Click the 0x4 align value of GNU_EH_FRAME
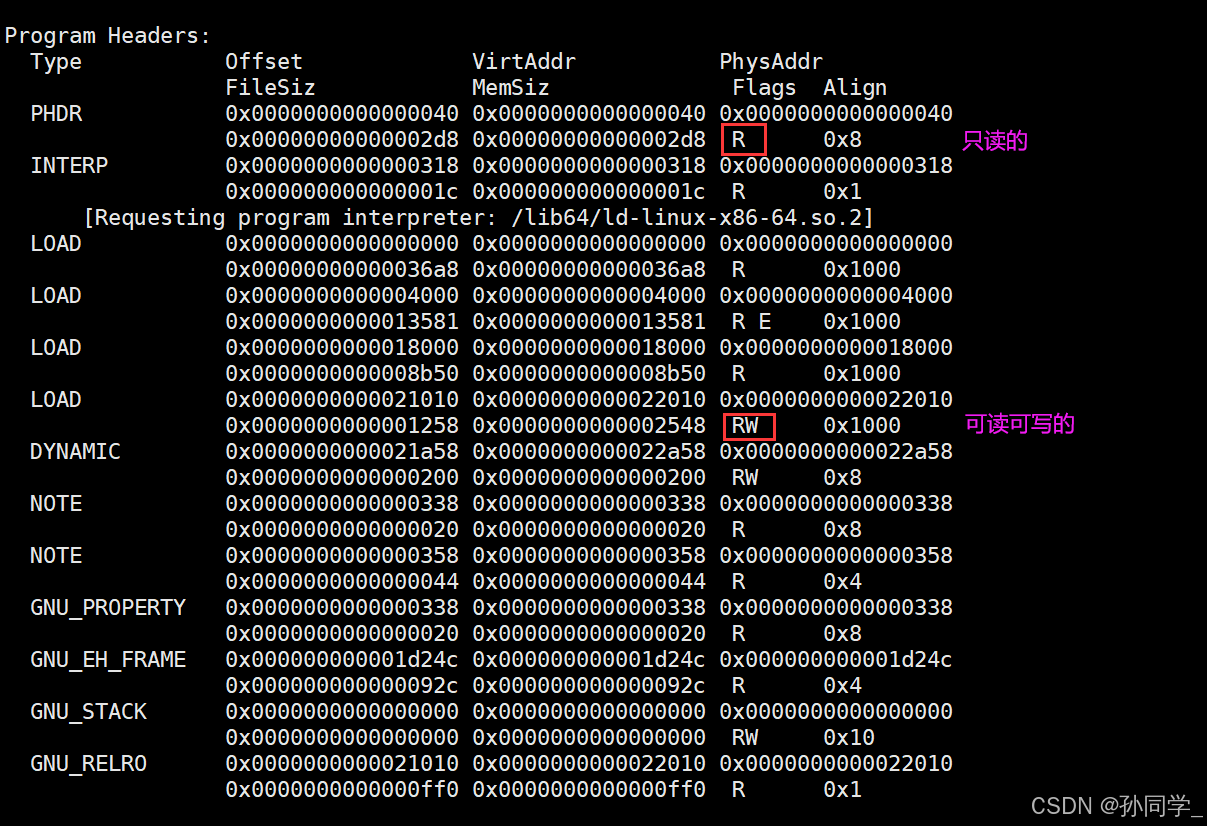Screen dimensions: 1207x826 843,686
